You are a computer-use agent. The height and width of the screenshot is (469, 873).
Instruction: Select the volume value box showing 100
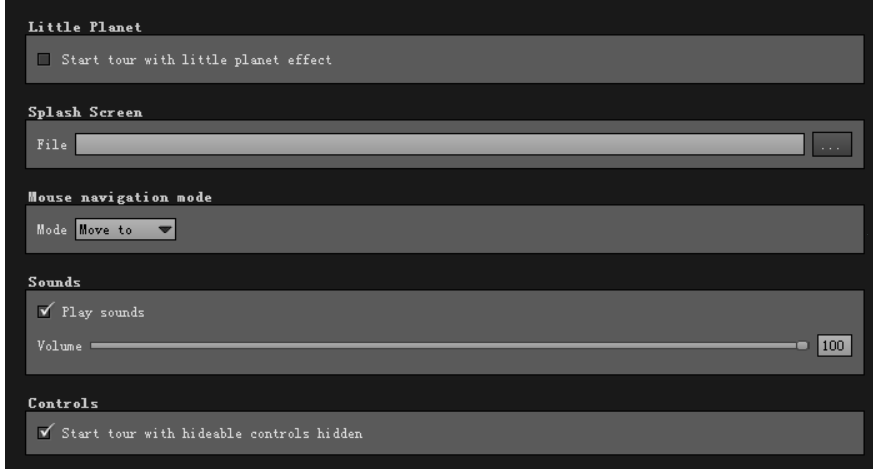834,346
